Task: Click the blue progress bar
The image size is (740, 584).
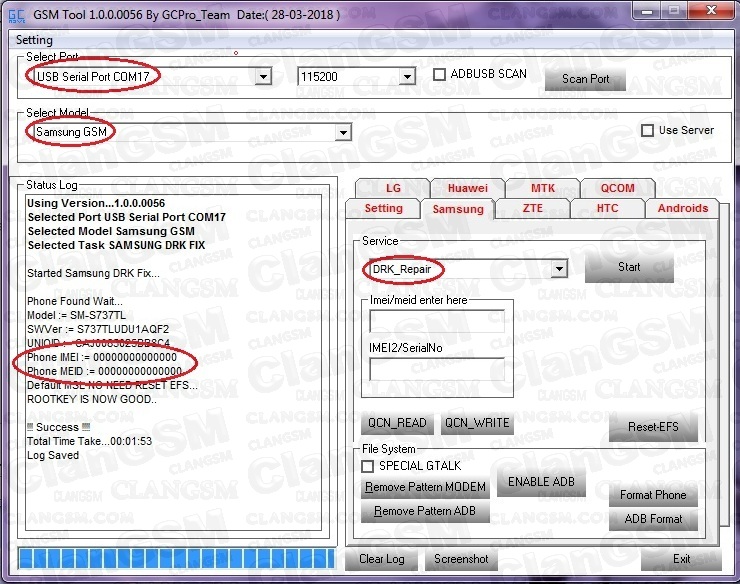Action: (177, 559)
